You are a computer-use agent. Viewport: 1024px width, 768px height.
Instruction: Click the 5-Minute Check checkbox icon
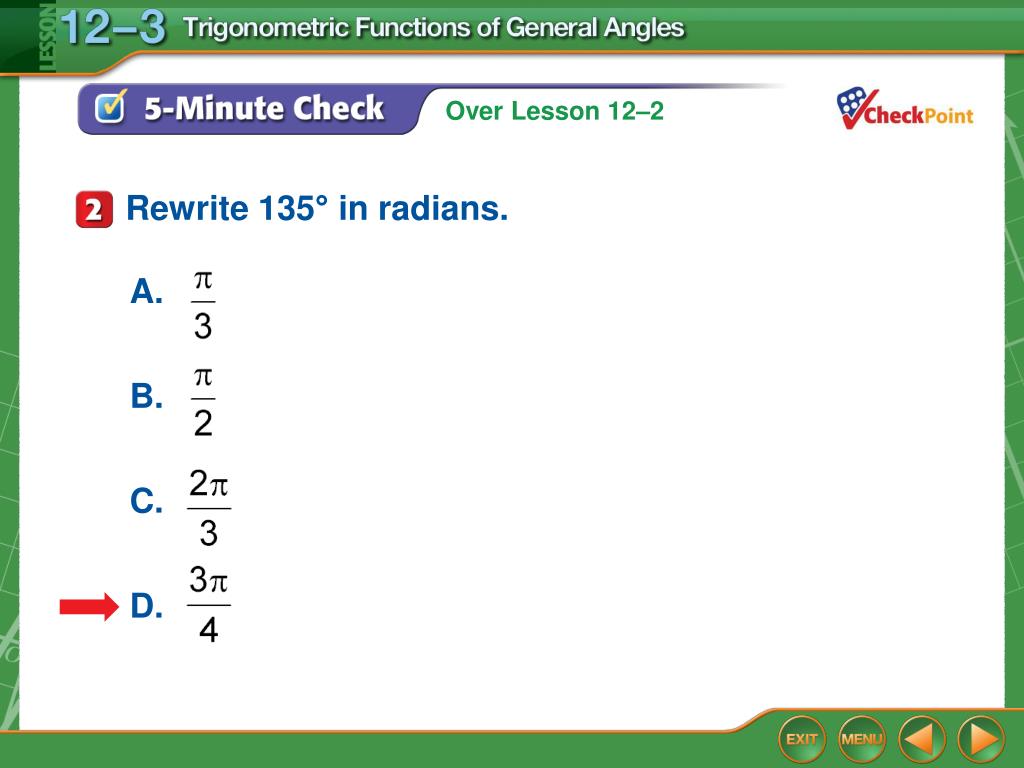pos(110,106)
